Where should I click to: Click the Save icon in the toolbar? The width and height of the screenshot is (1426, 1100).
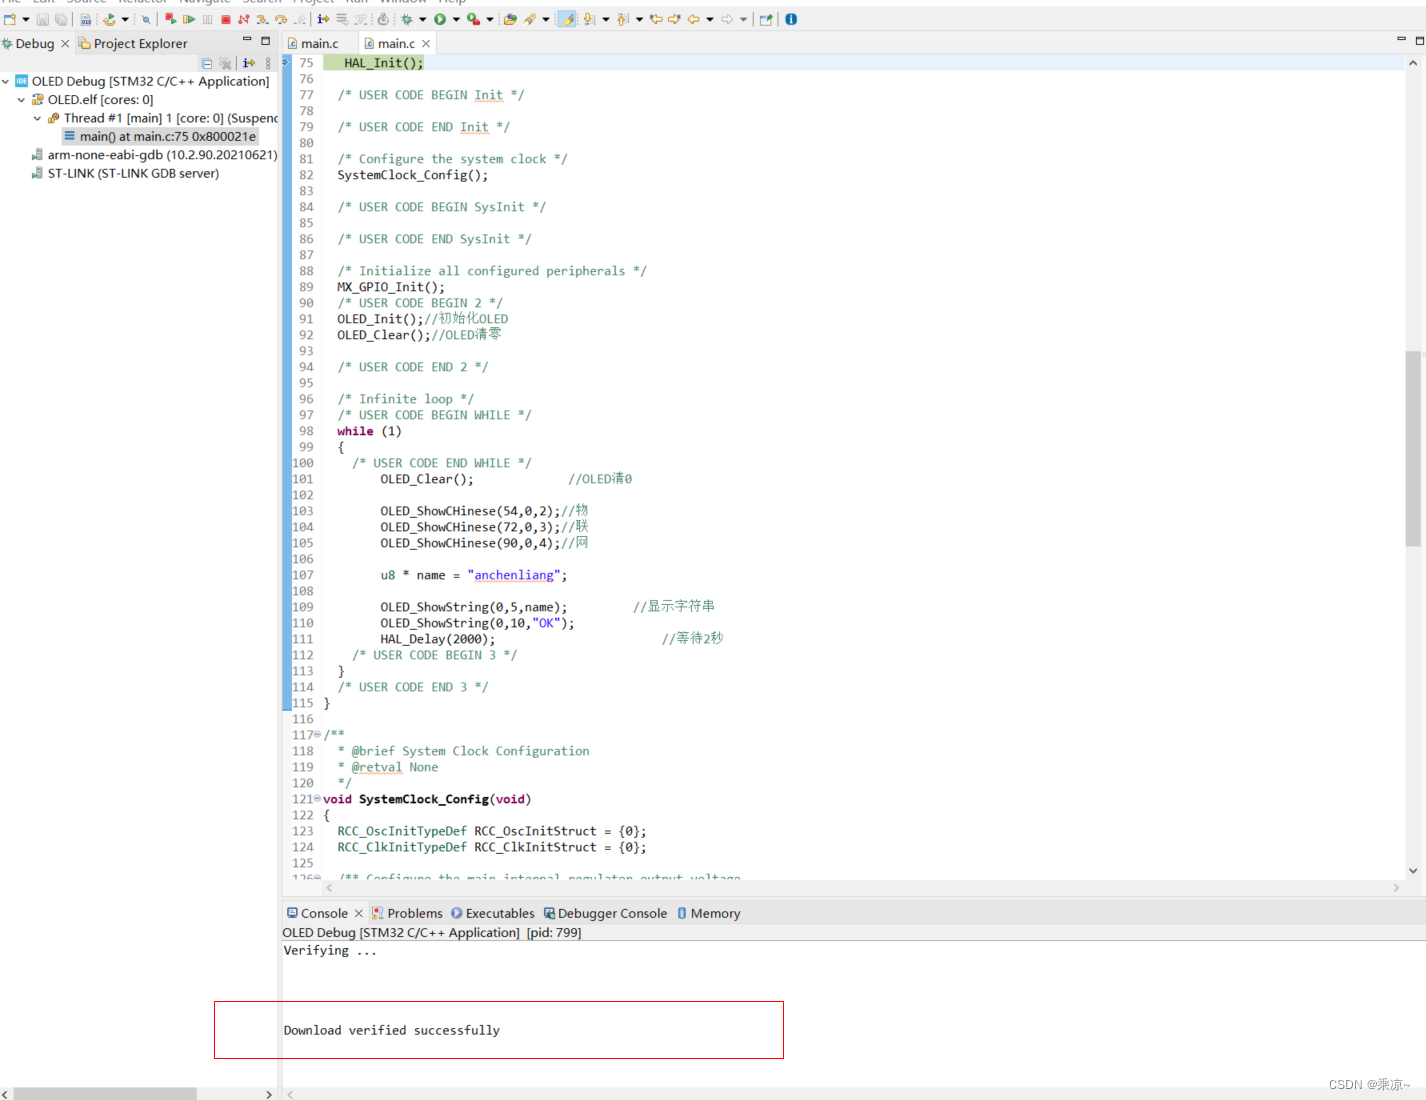click(x=43, y=19)
